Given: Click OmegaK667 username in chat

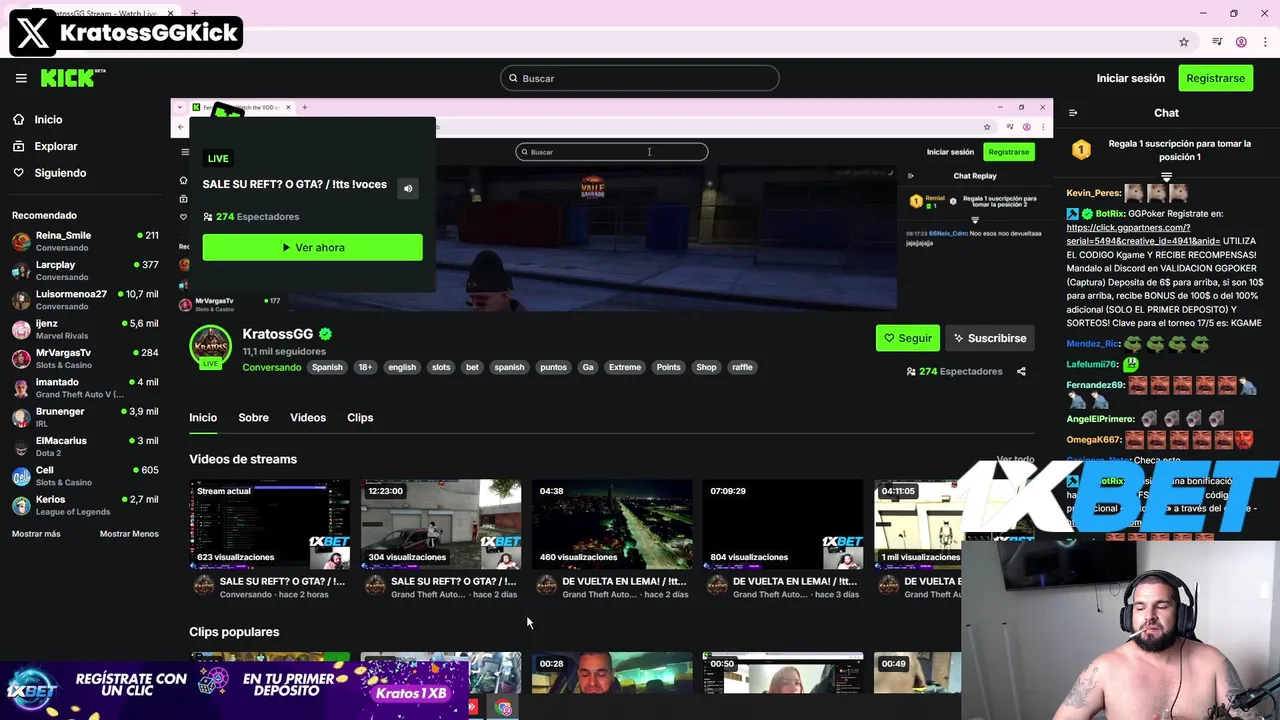Looking at the screenshot, I should point(1093,440).
